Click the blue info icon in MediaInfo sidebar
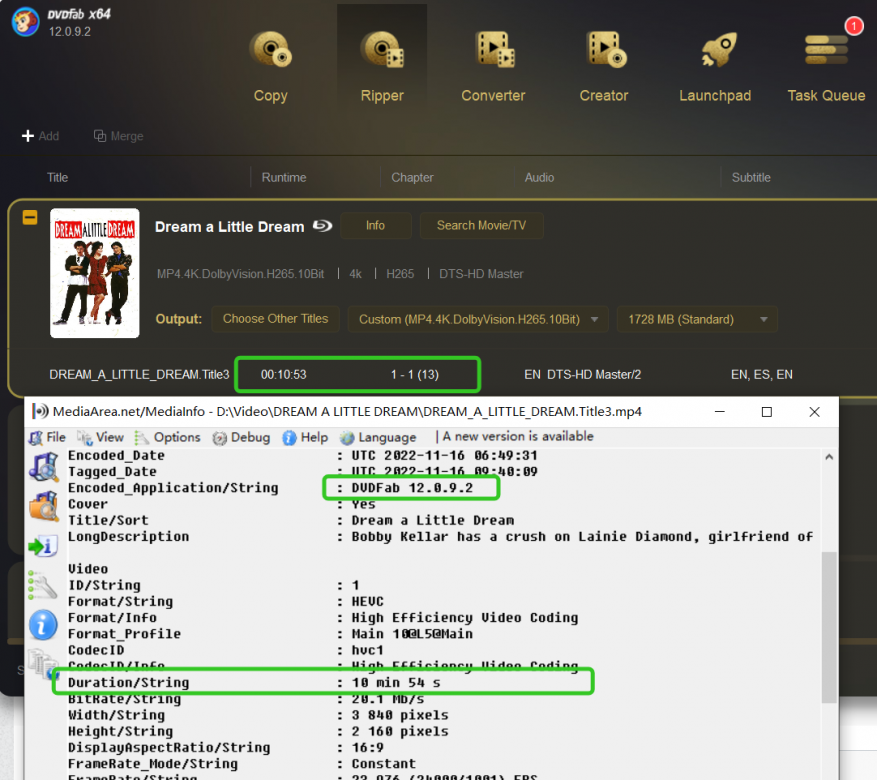The width and height of the screenshot is (877, 780). 42,624
